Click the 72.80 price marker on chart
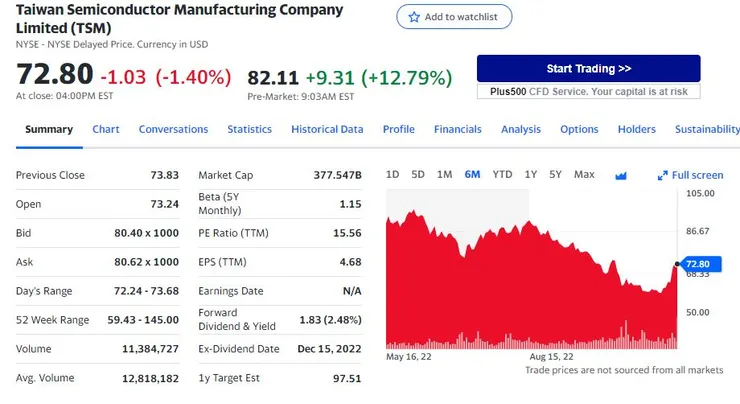The width and height of the screenshot is (740, 404). (x=697, y=264)
